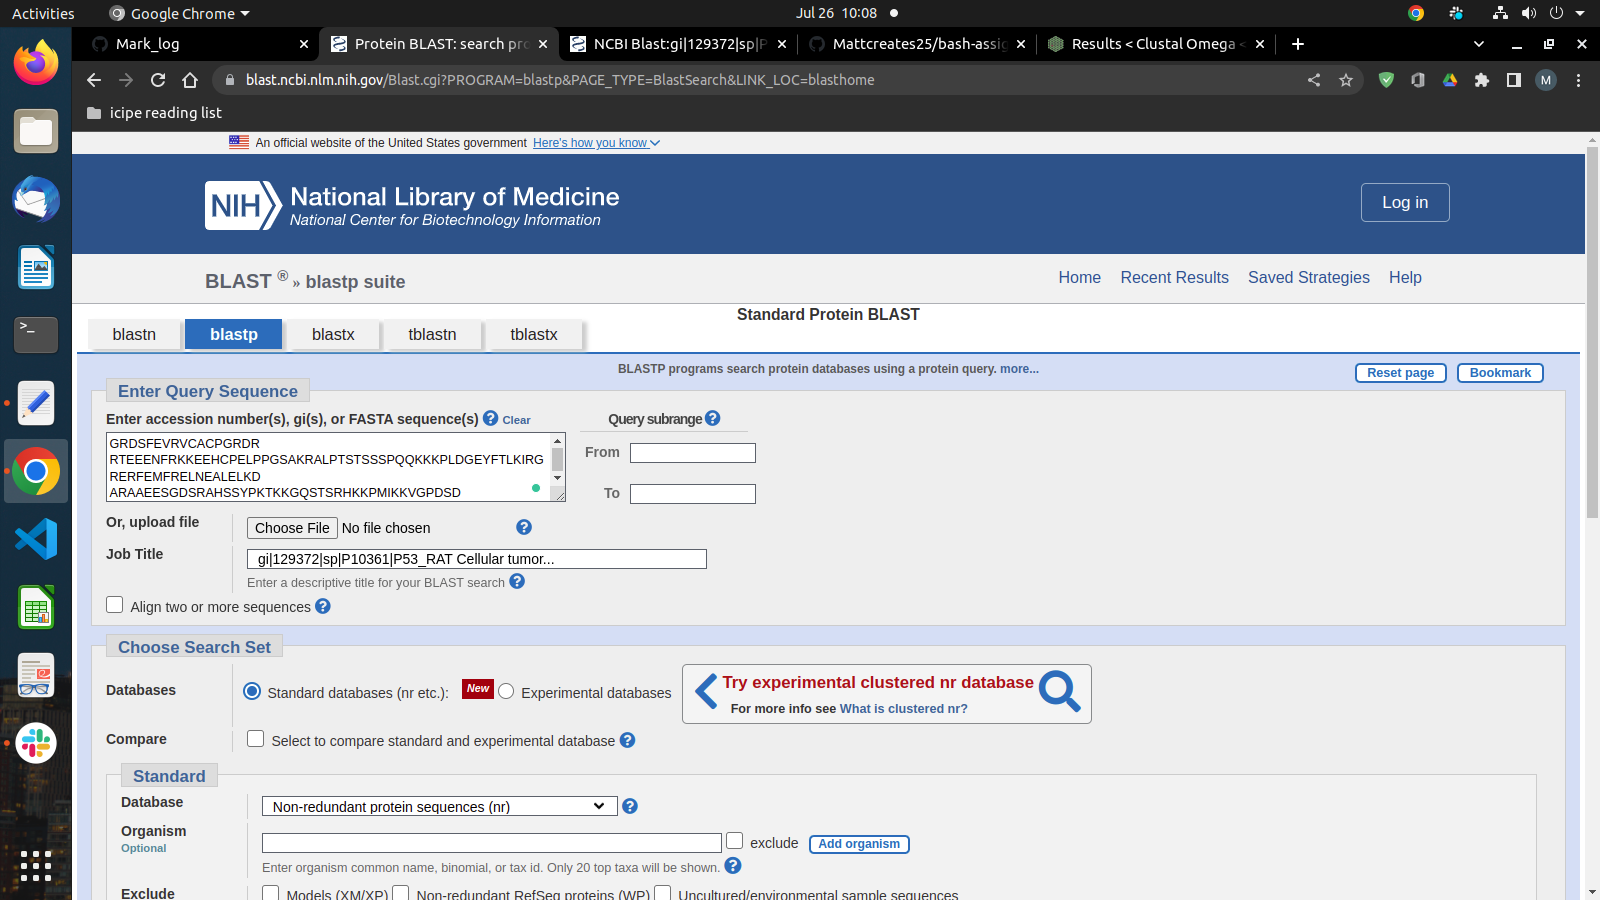This screenshot has width=1600, height=900.
Task: Check Exclude Models (XM/XP)
Action: pyautogui.click(x=271, y=893)
